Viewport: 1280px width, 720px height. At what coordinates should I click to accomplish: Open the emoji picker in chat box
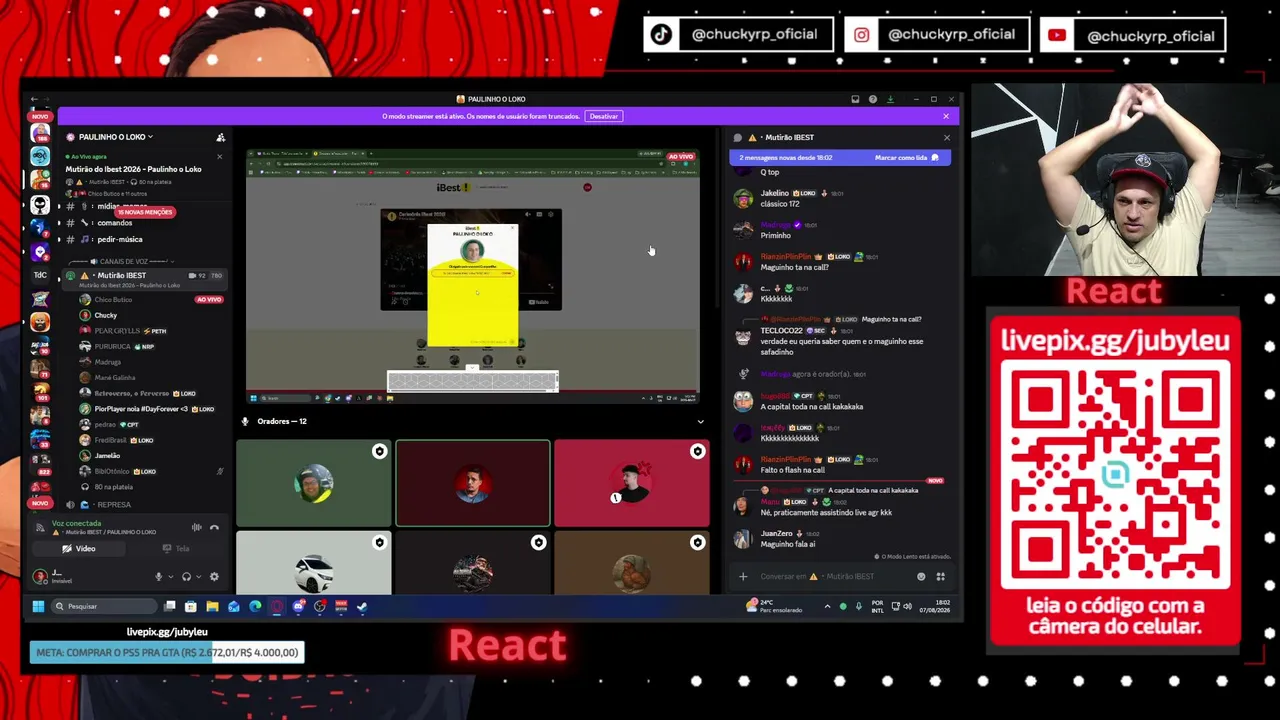click(x=921, y=576)
